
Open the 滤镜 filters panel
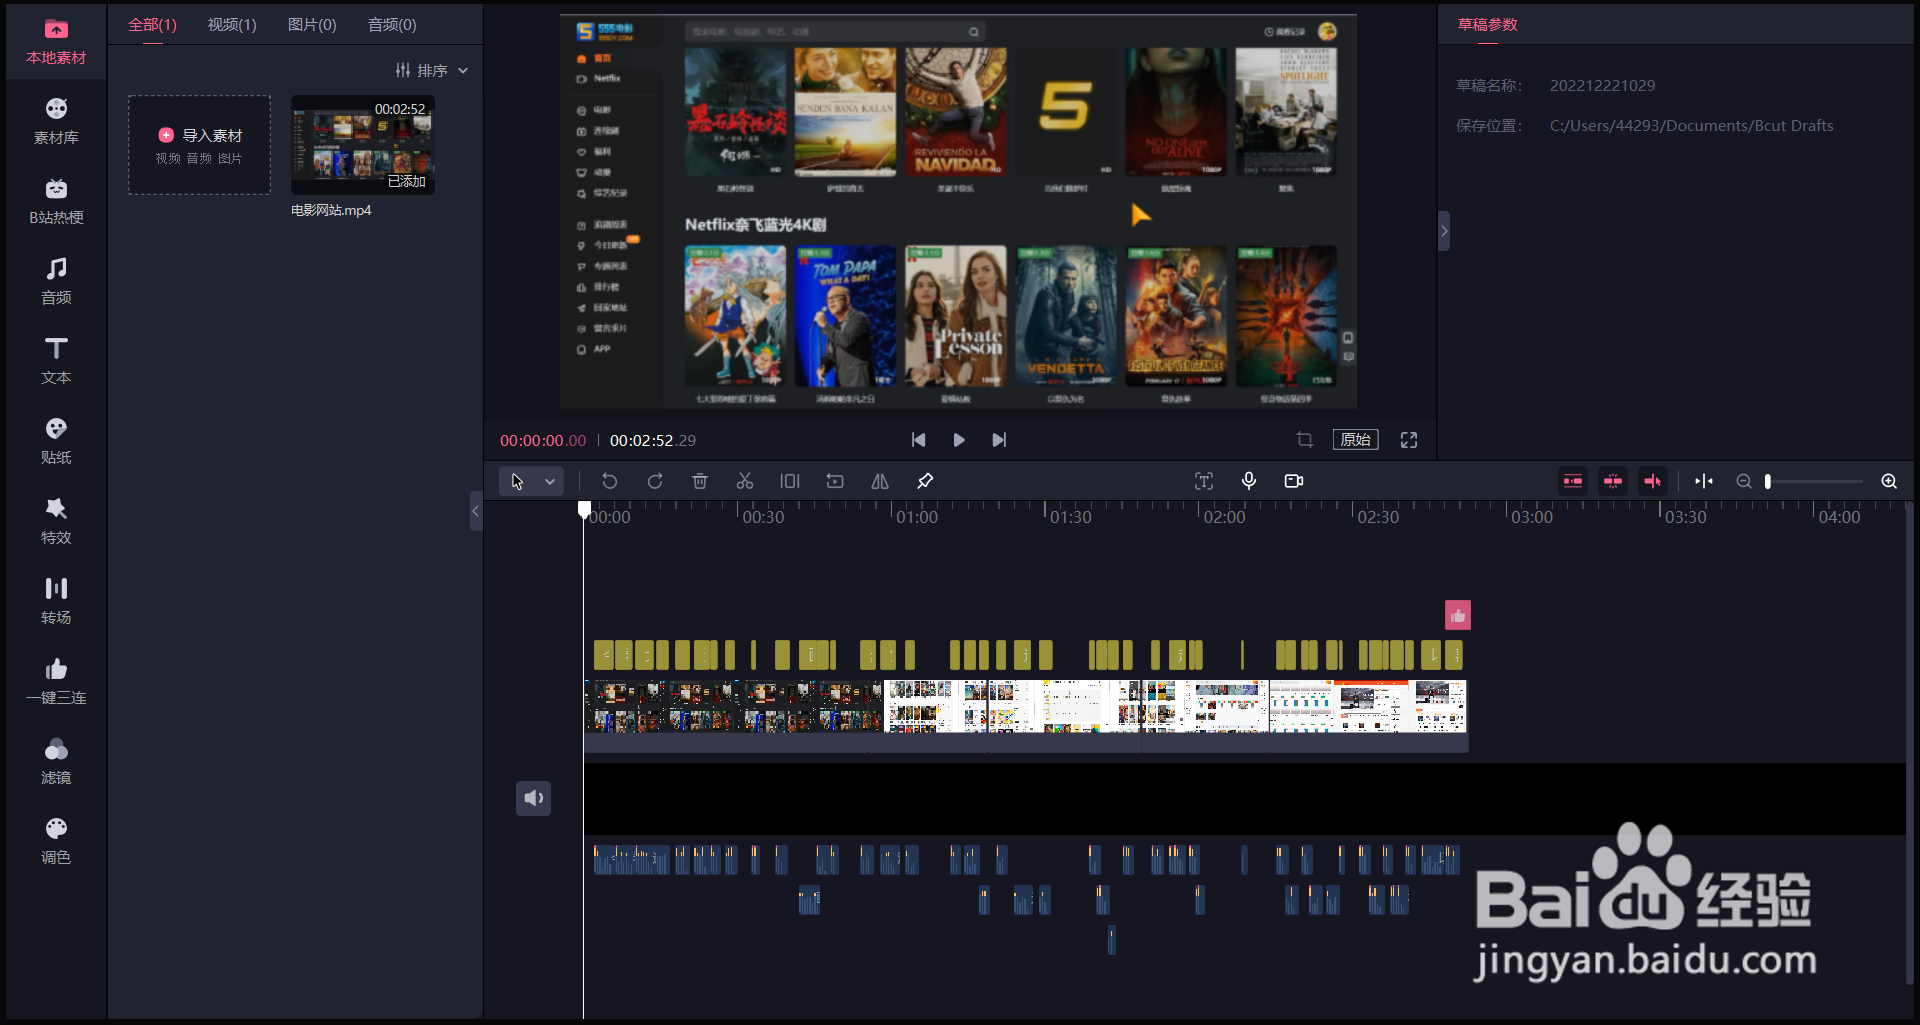[x=56, y=762]
